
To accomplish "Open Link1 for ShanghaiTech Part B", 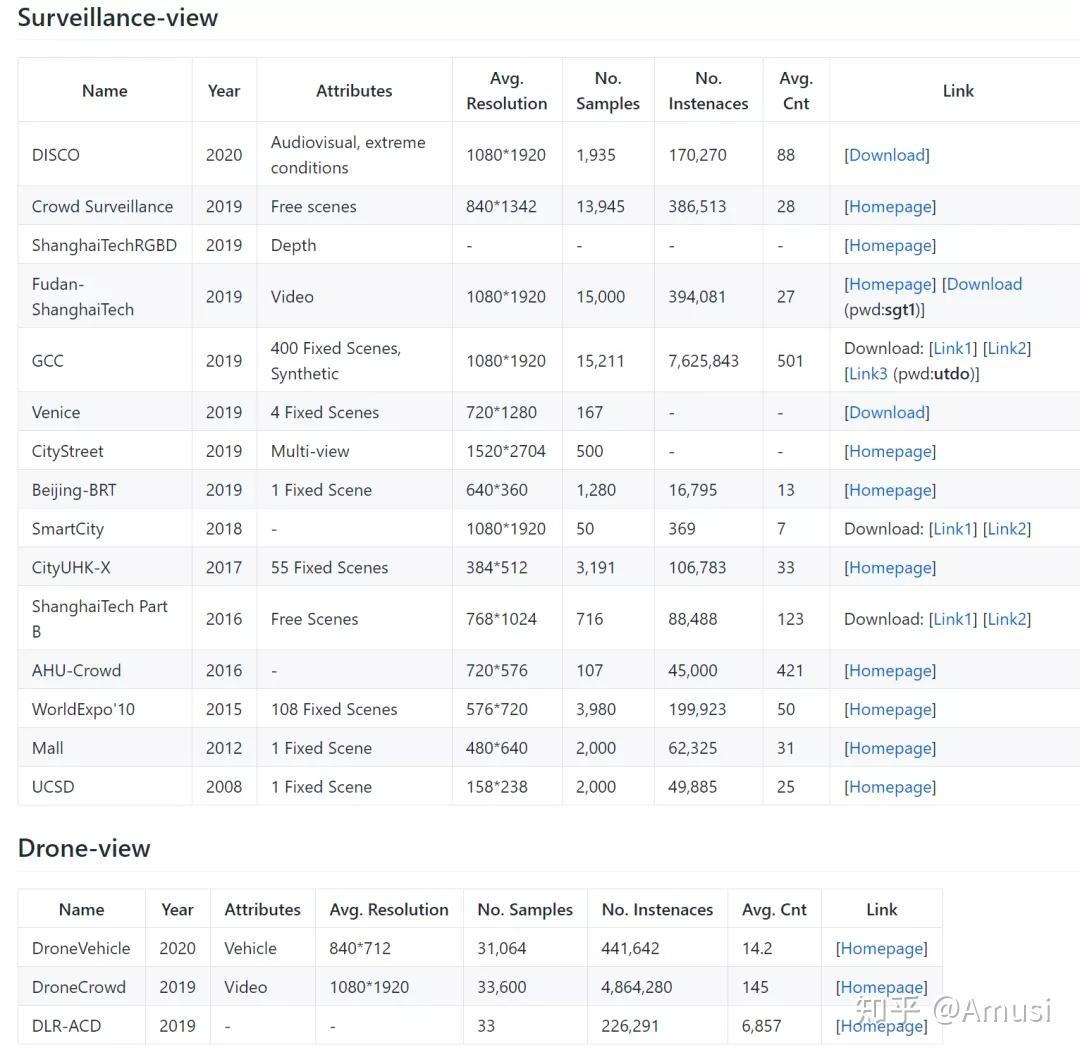I will click(x=951, y=618).
